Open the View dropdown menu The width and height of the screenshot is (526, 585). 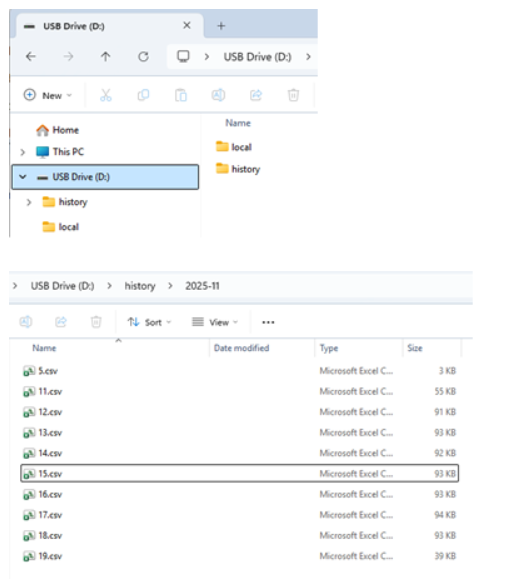coord(215,322)
